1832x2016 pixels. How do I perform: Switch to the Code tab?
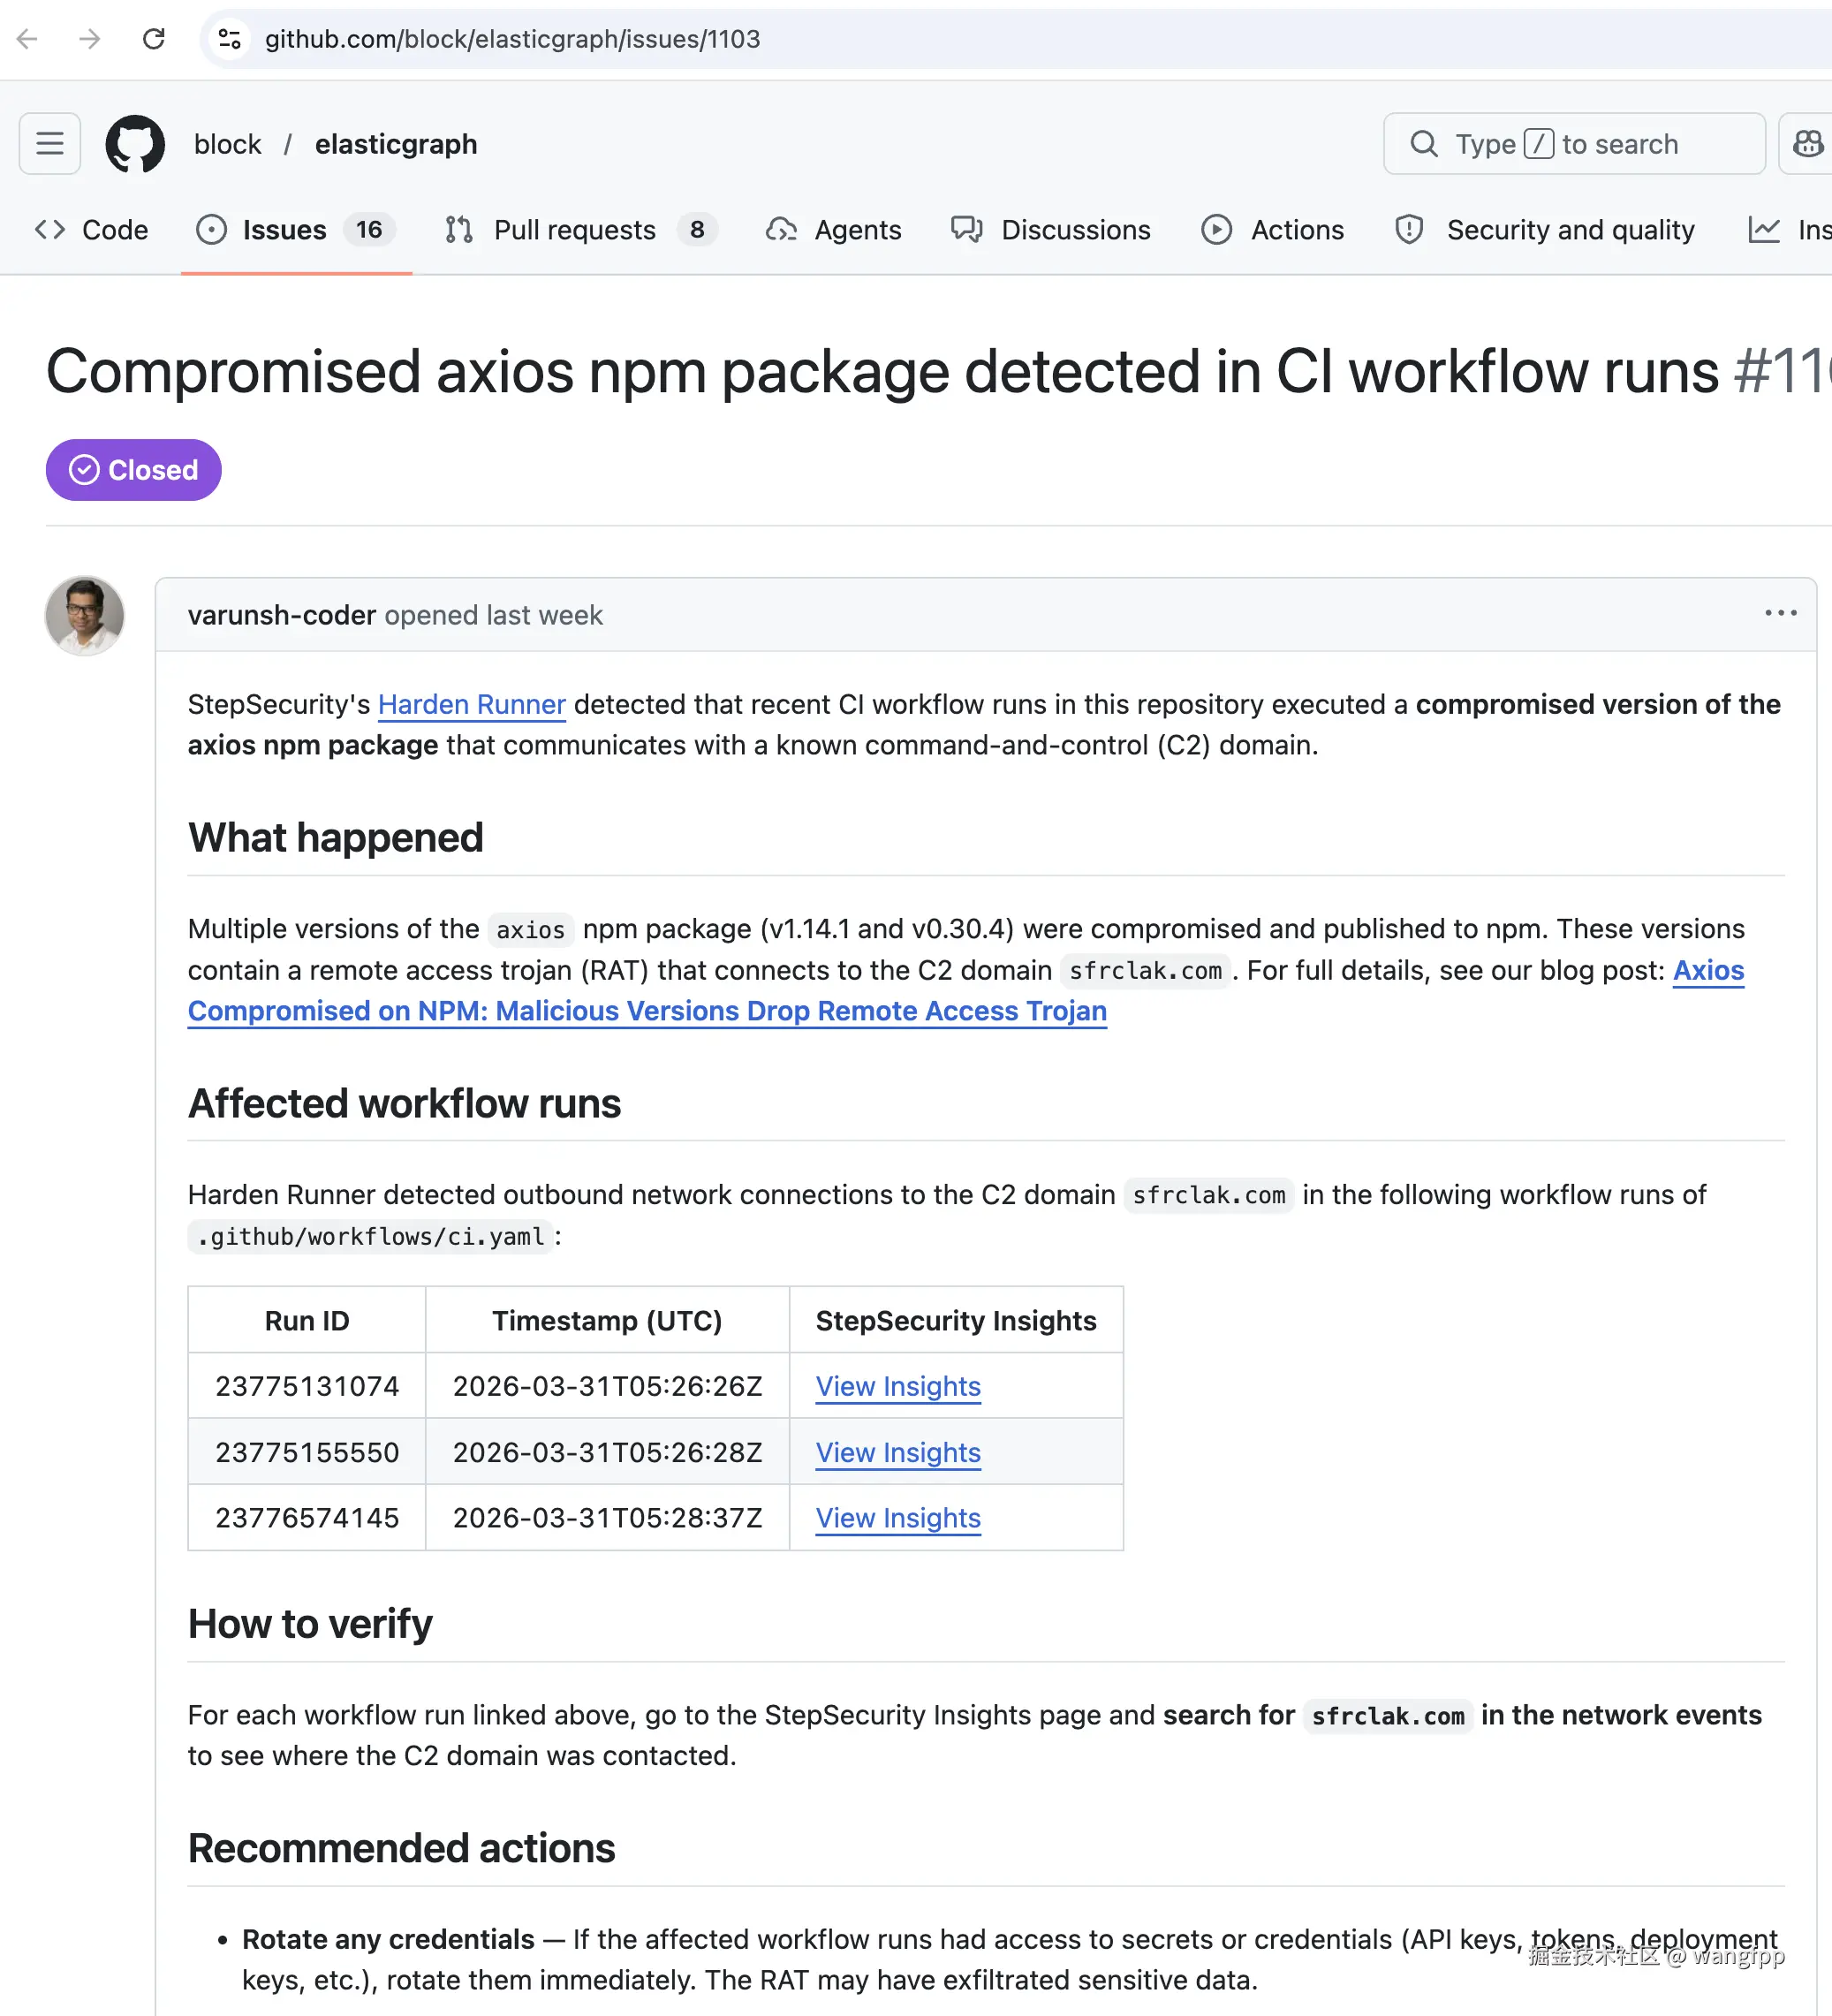(x=92, y=230)
